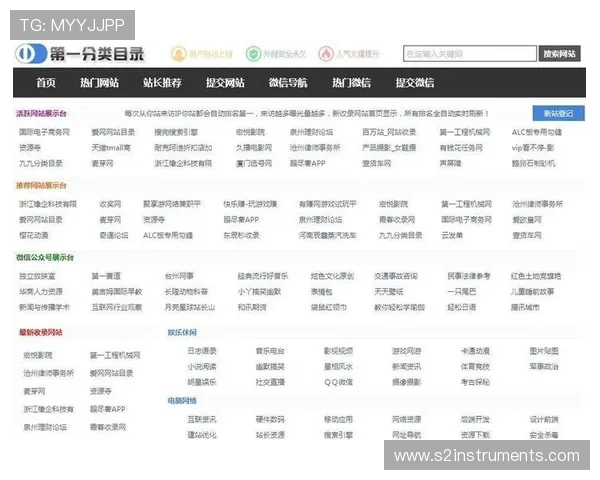Open the 天天壁纸 WeChat account link
This screenshot has width=600, height=480.
pos(389,292)
